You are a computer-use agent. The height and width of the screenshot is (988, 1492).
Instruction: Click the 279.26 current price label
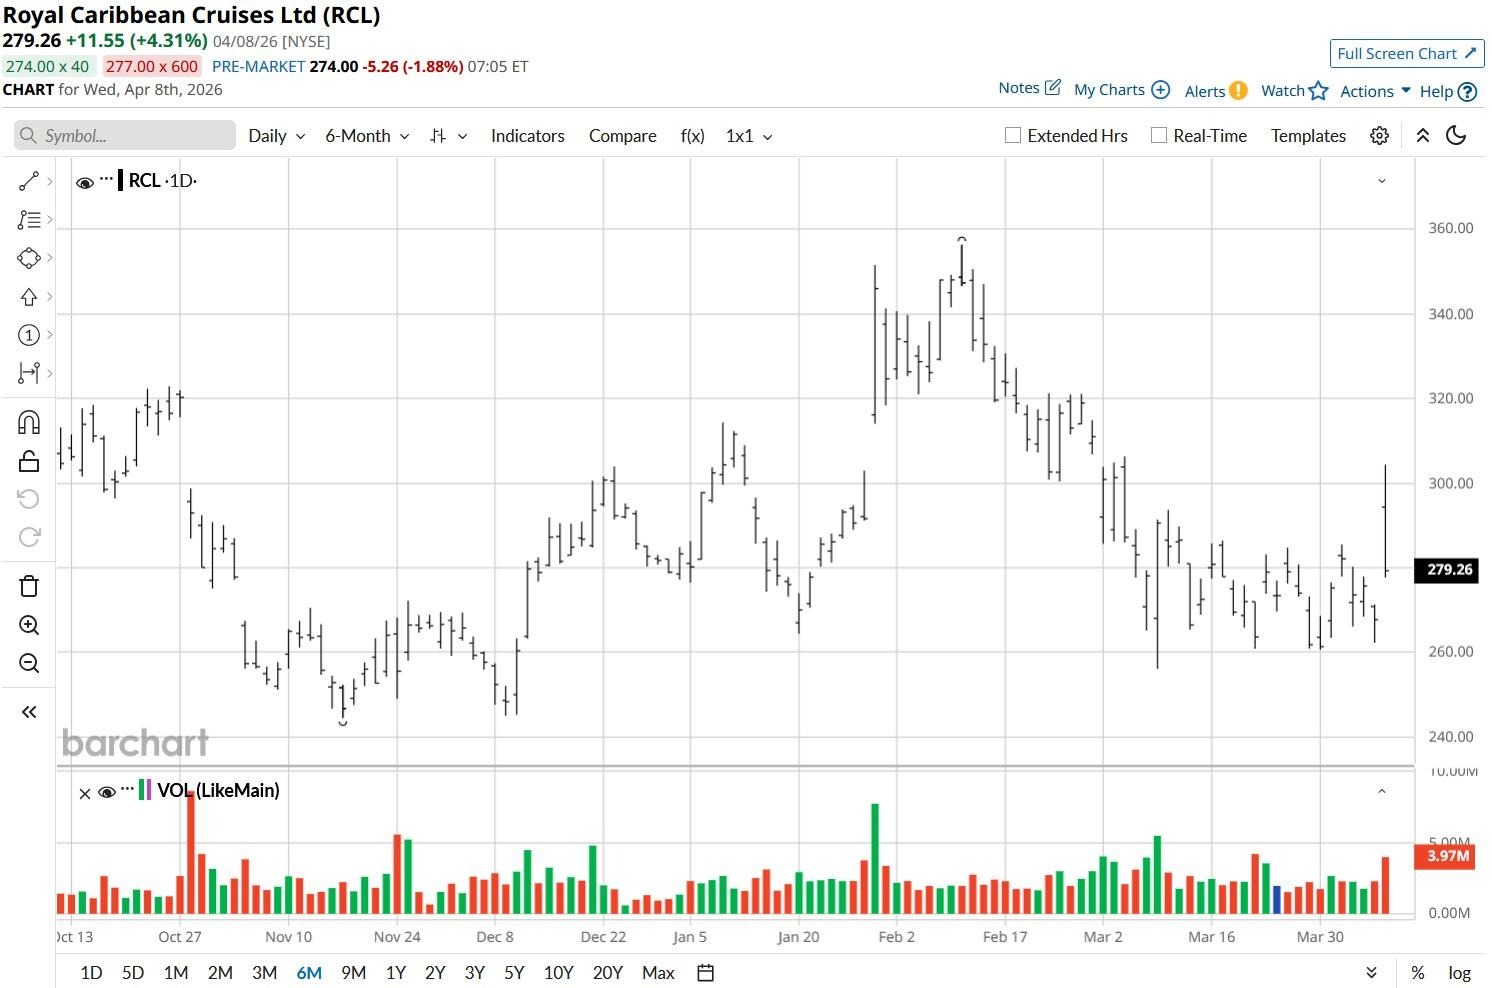(1446, 570)
